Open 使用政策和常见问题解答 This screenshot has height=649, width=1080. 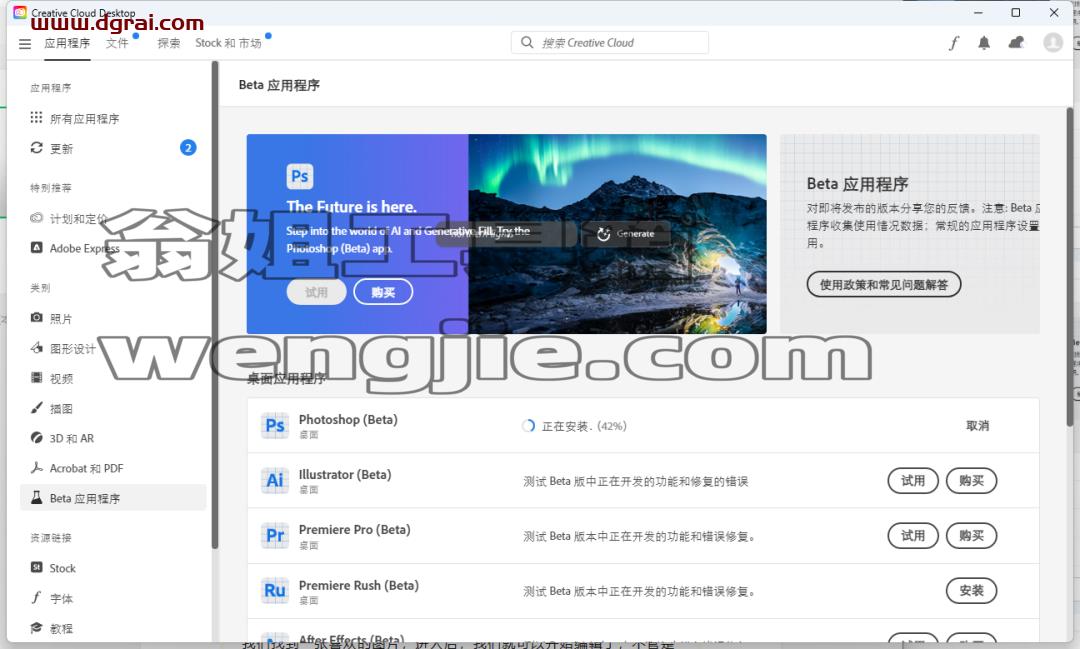pos(884,285)
